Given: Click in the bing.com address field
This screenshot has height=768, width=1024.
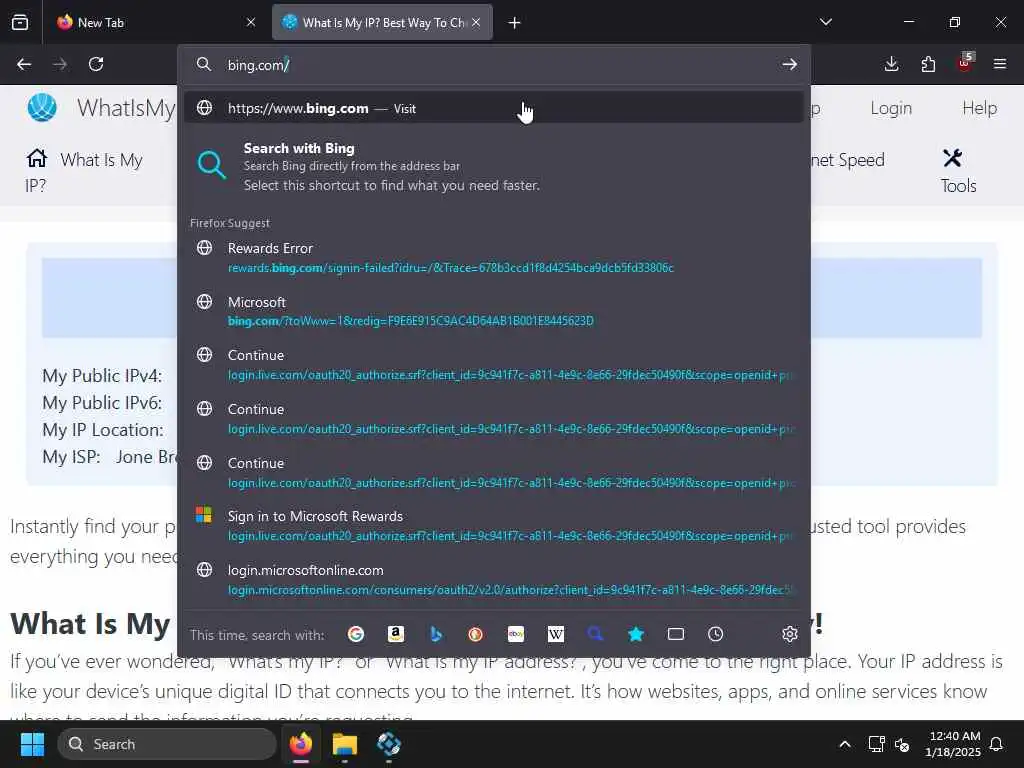Looking at the screenshot, I should (x=496, y=65).
